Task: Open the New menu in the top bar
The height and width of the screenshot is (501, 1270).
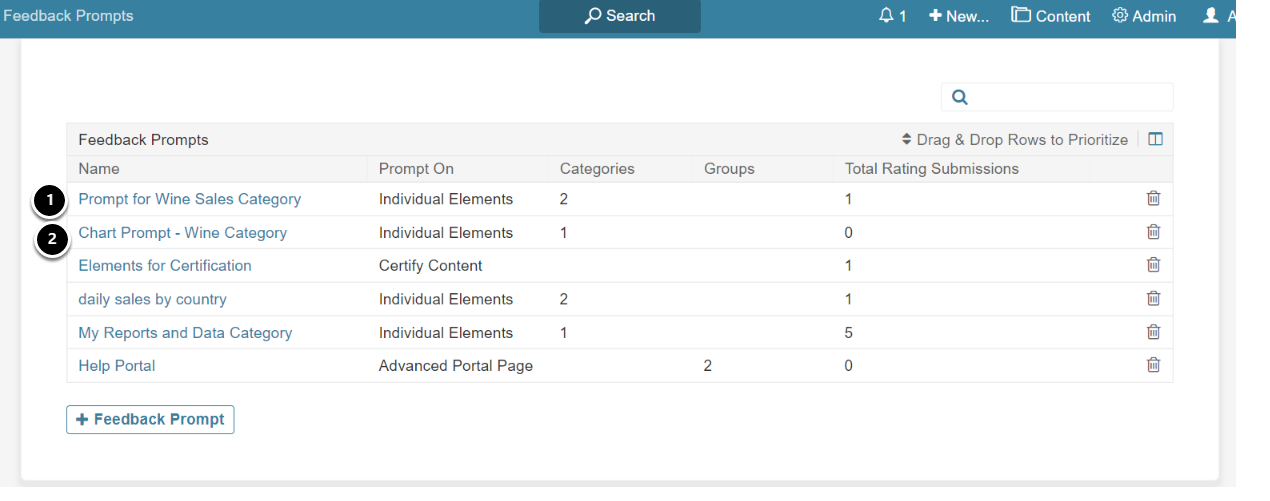Action: point(958,16)
